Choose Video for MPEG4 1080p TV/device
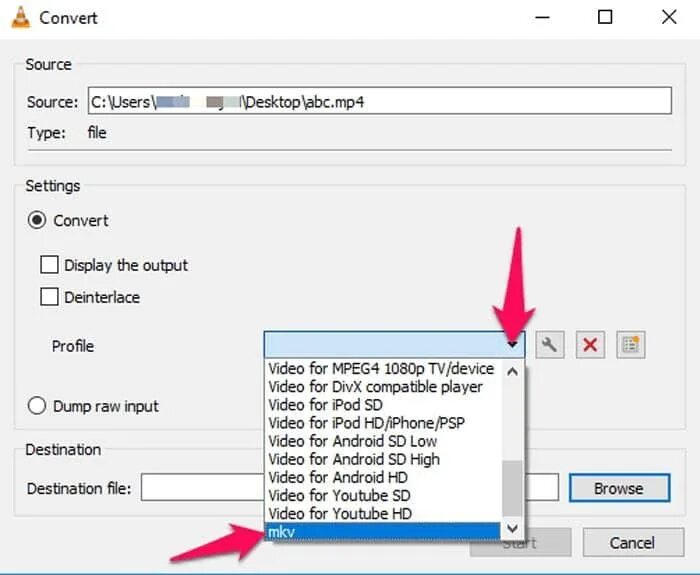The height and width of the screenshot is (575, 700). 382,369
